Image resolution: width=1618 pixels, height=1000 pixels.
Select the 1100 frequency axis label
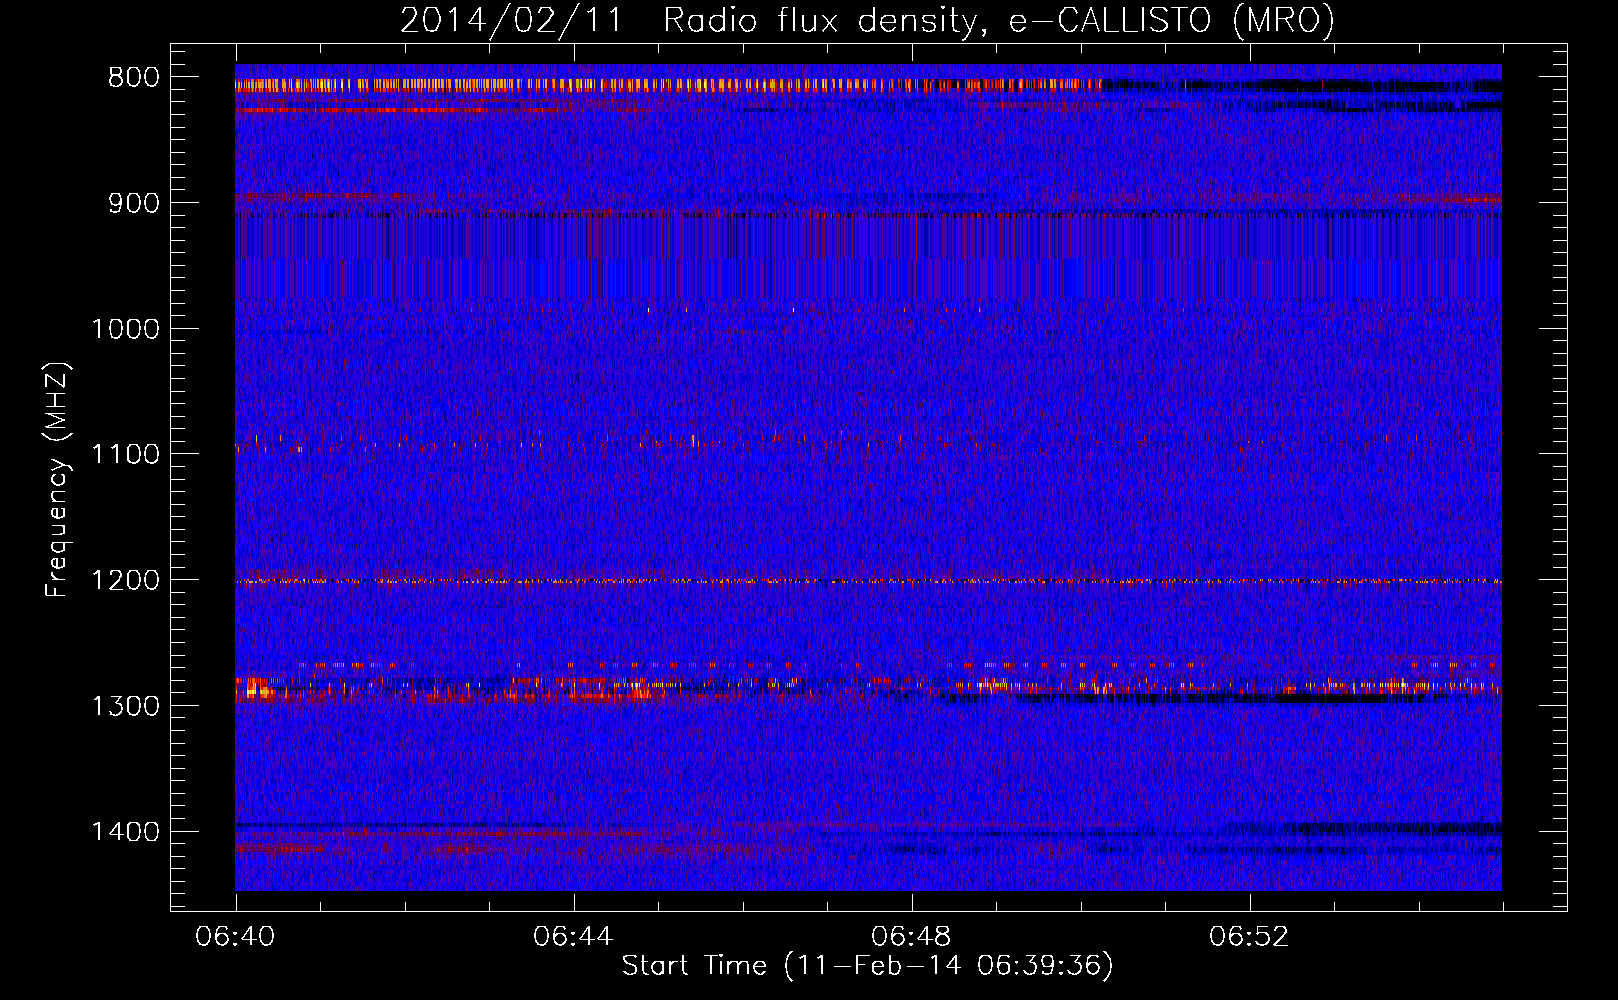[125, 455]
